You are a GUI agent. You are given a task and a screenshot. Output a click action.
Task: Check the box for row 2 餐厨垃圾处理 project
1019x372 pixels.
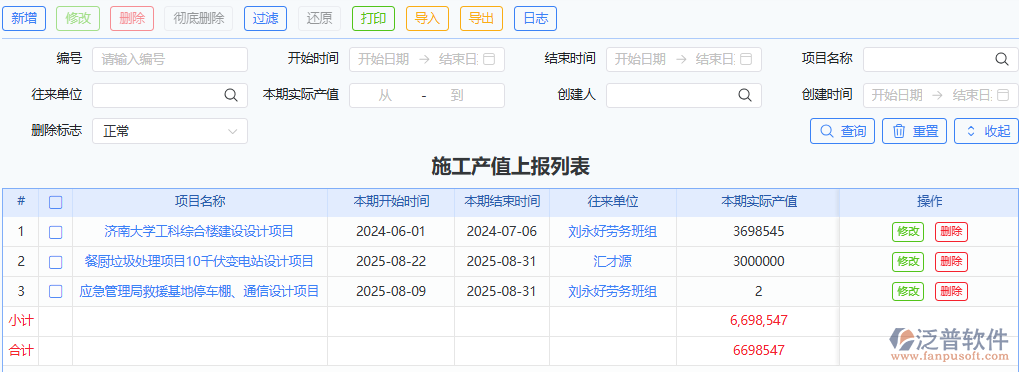[x=56, y=262]
